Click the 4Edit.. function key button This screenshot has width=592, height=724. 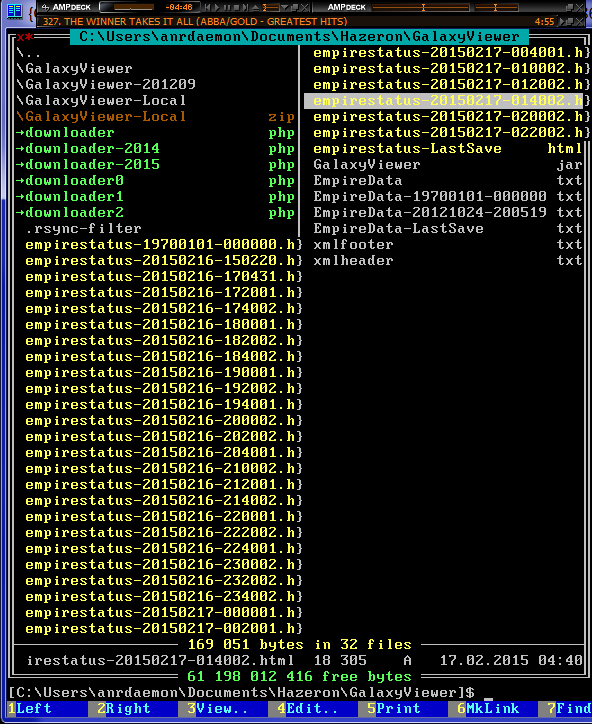[x=318, y=709]
